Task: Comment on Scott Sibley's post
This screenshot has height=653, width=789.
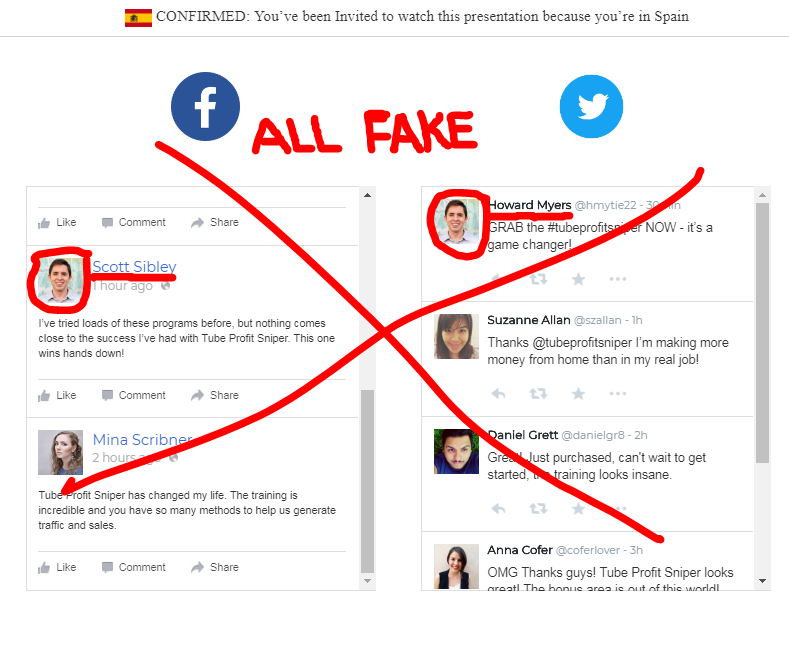Action: click(x=133, y=395)
